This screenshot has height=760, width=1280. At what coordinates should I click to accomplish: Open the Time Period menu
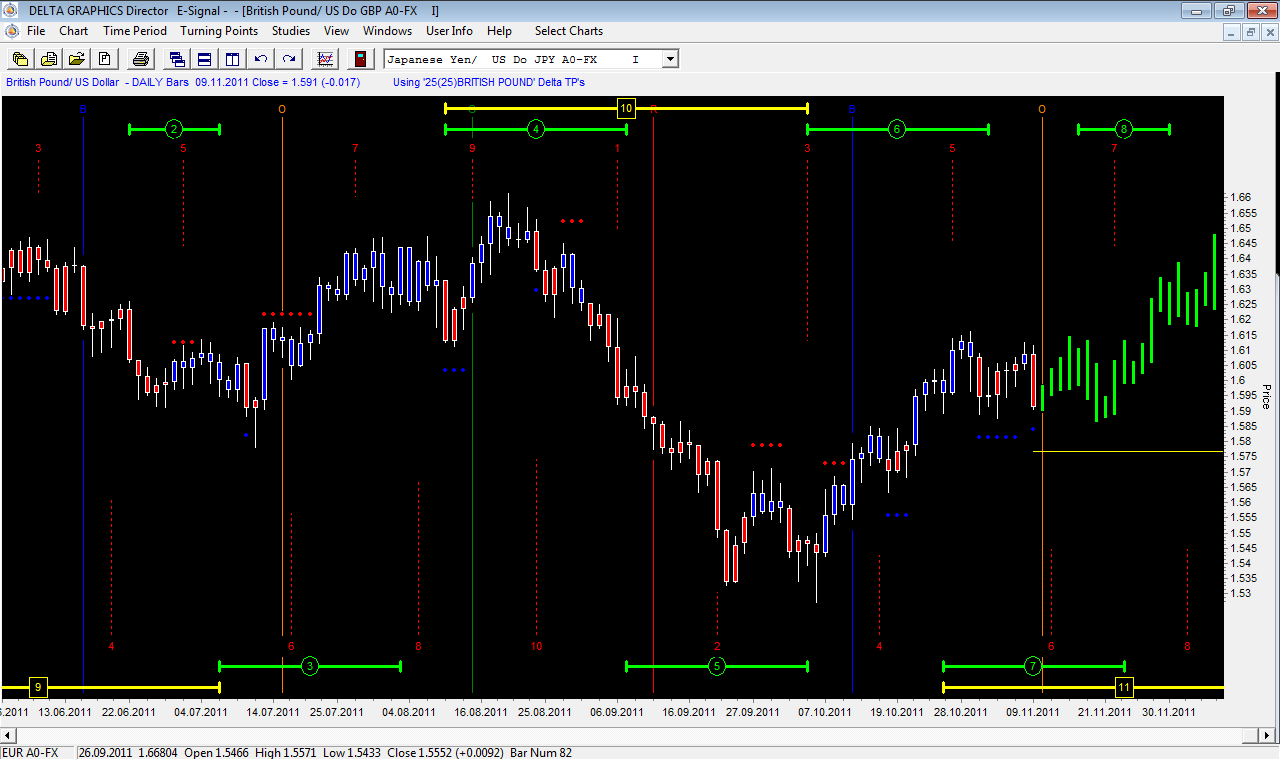135,31
